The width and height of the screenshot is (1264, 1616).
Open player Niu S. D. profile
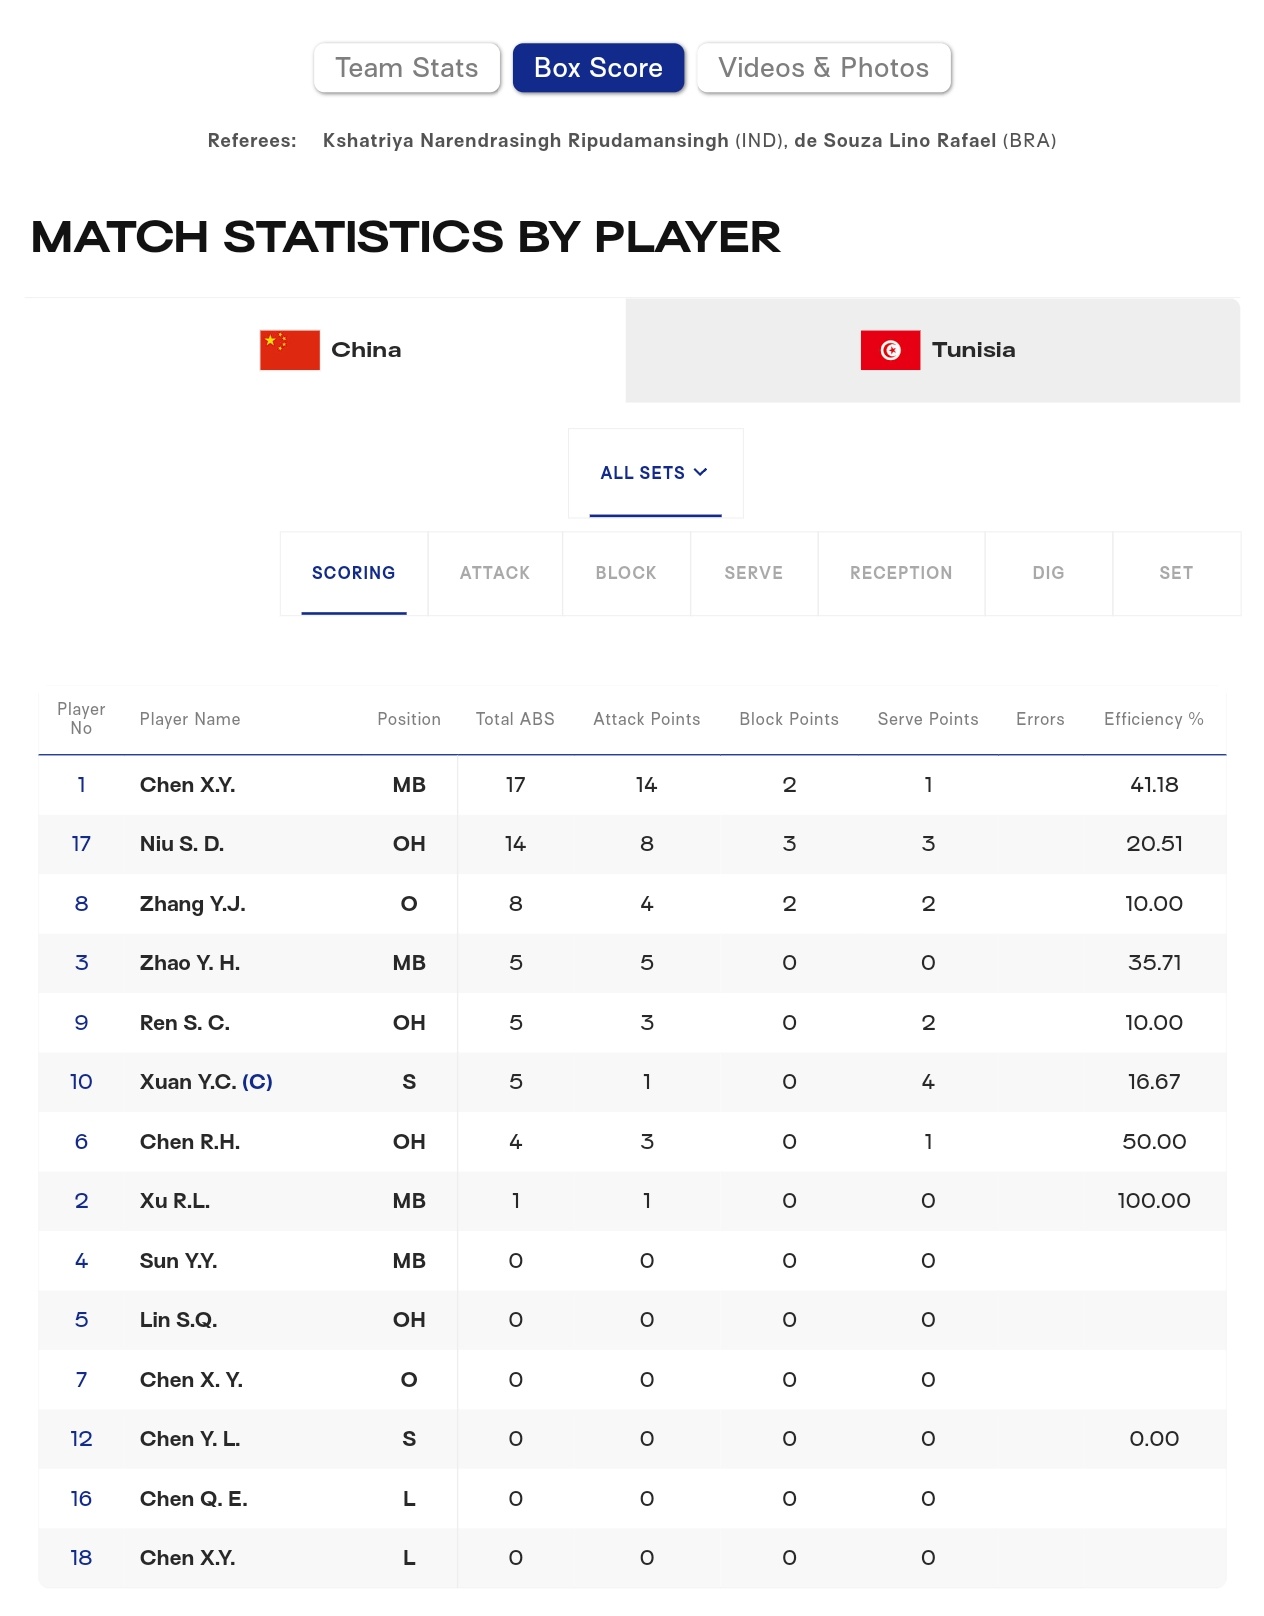(x=182, y=844)
